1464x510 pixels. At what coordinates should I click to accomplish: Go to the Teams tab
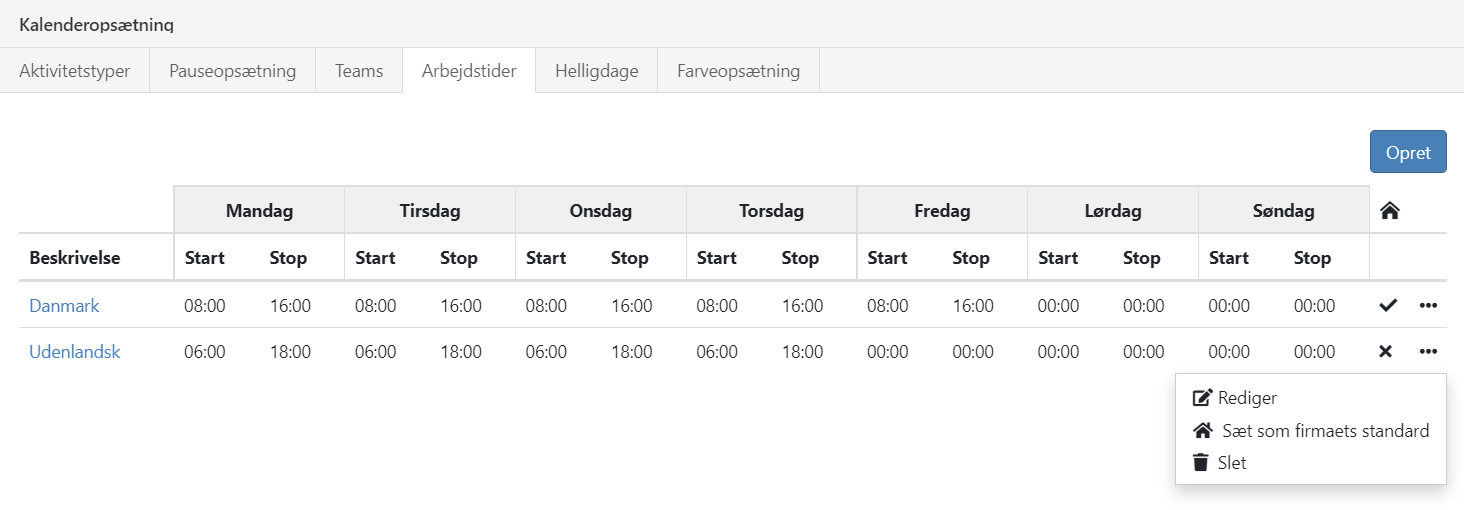(x=359, y=71)
